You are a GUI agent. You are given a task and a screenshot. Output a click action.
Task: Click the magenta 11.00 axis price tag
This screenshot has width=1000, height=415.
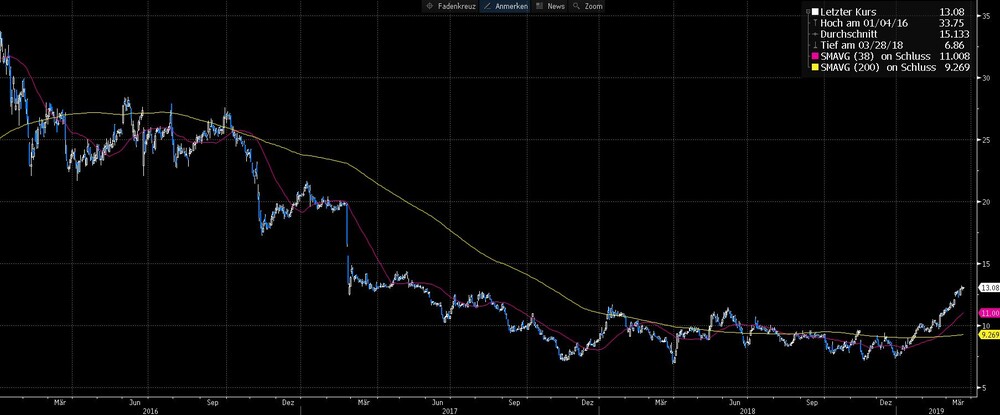[989, 313]
